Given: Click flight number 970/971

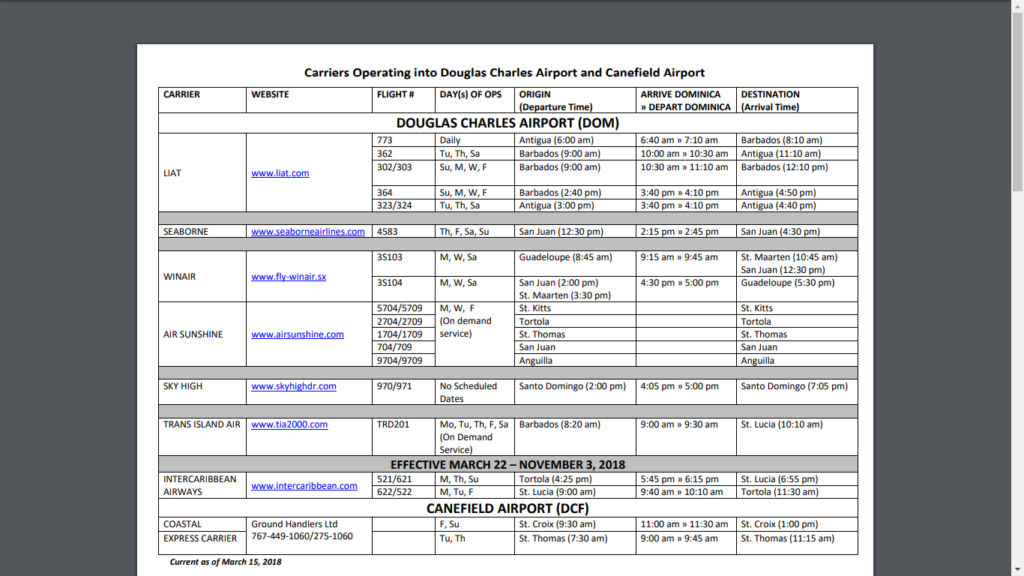Looking at the screenshot, I should click(x=394, y=387).
